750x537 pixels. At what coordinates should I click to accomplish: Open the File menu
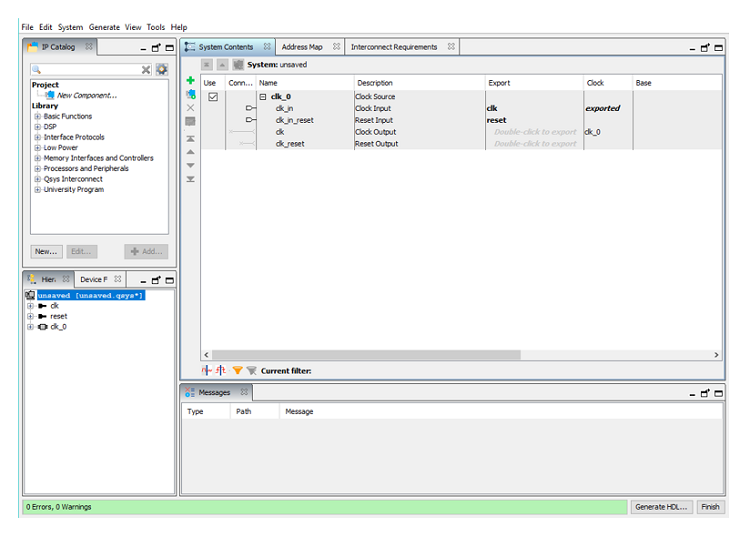pos(27,27)
